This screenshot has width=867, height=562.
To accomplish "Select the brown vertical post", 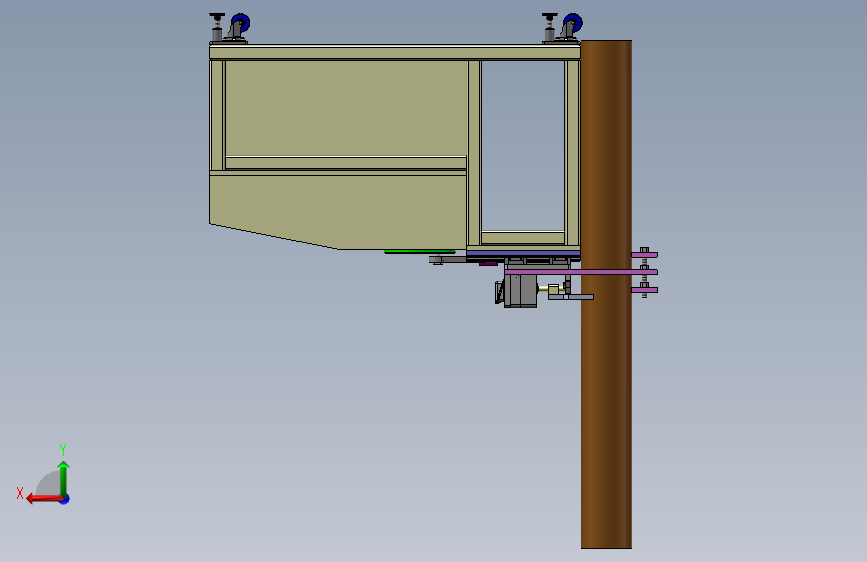I will 606,294.
